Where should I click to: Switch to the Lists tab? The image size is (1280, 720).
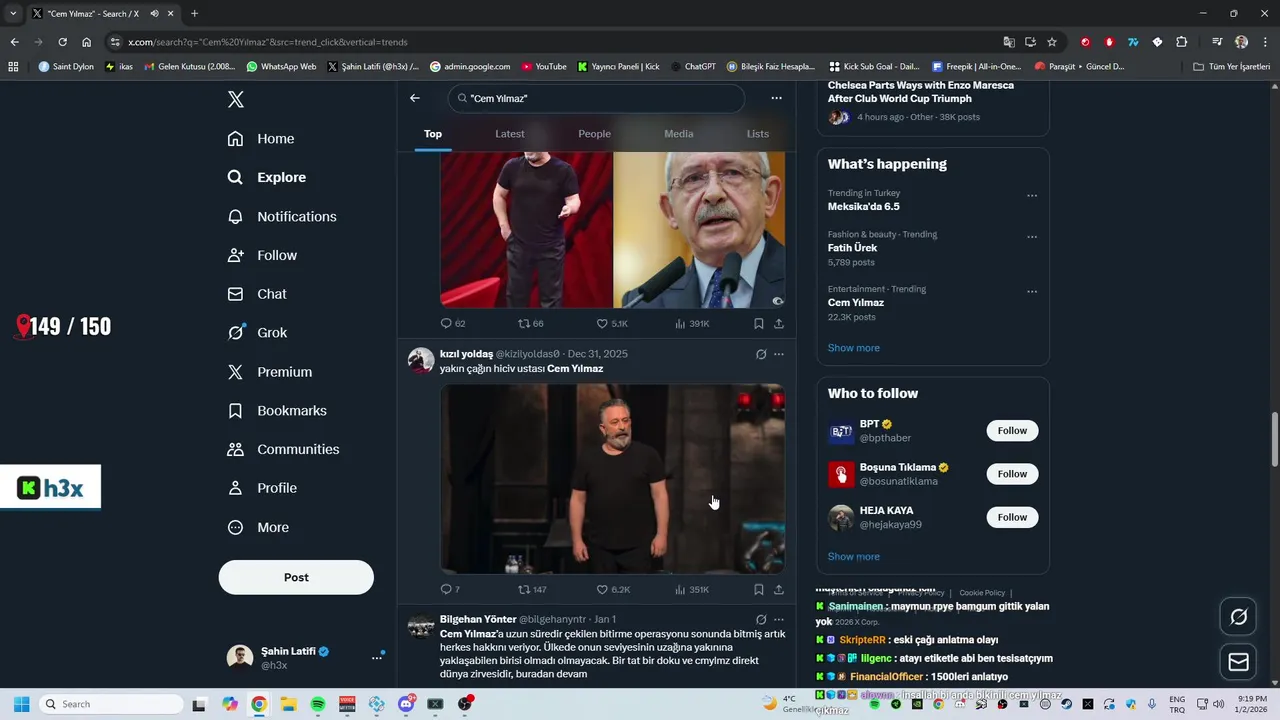758,134
